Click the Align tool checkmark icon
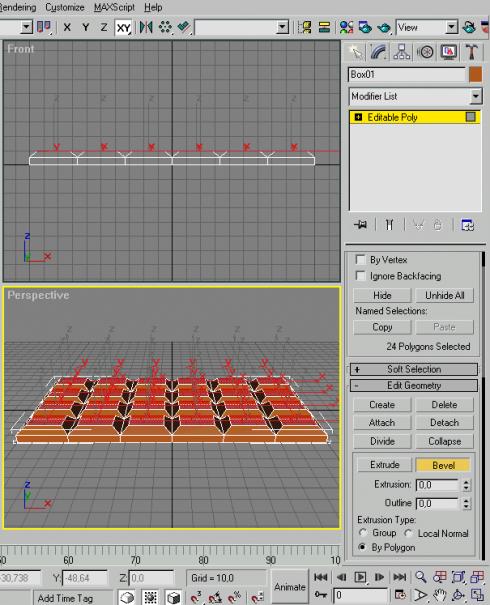490x605 pixels. click(184, 27)
